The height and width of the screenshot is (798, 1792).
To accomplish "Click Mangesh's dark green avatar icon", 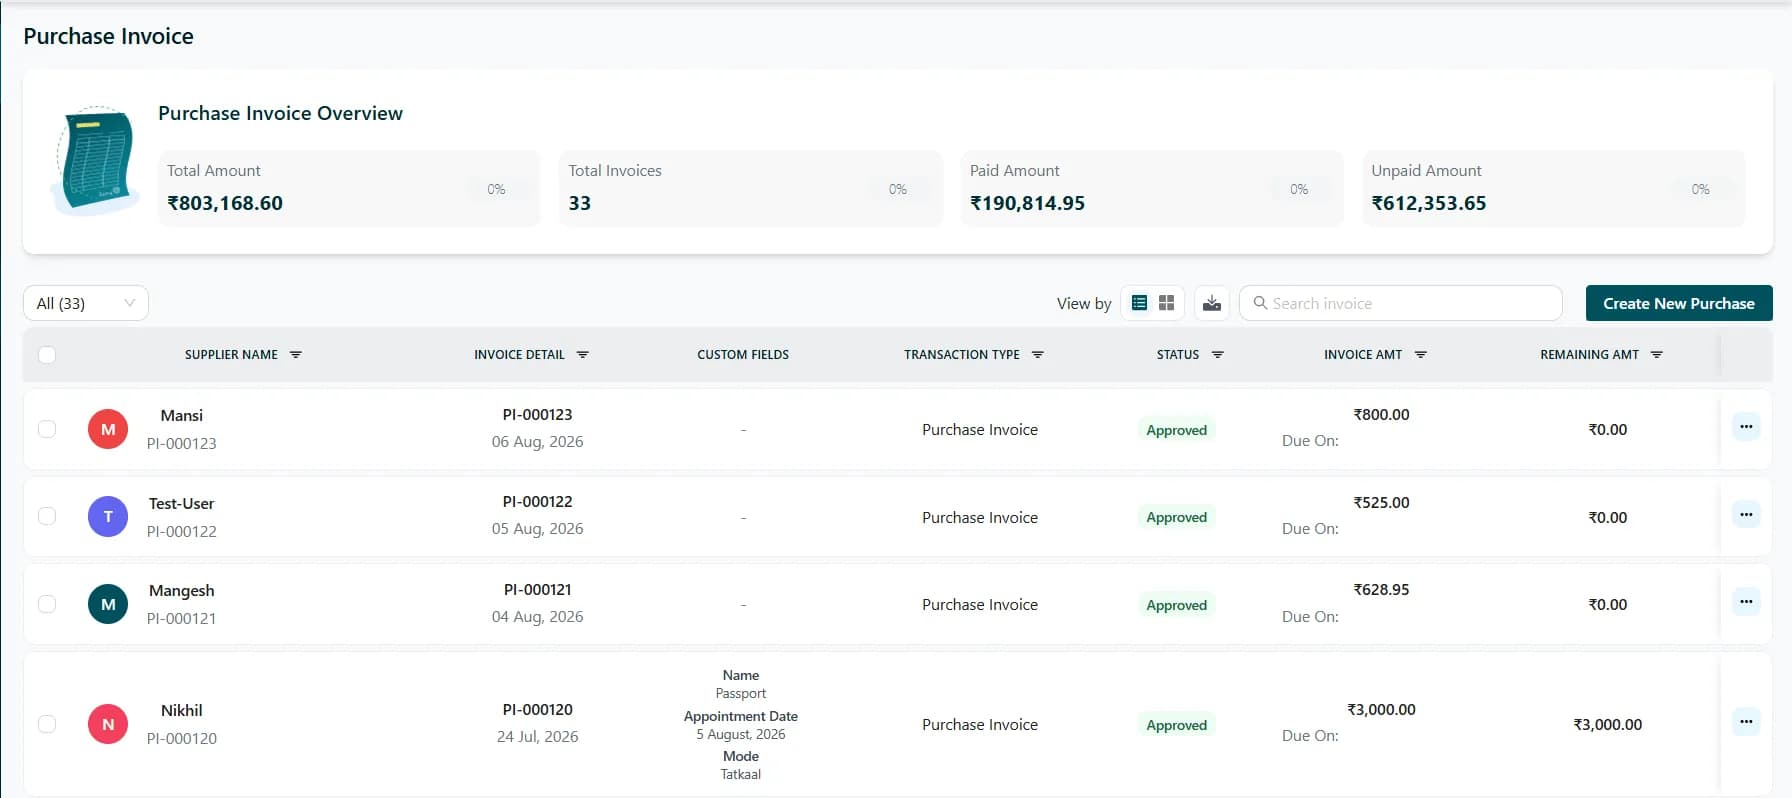I will (x=108, y=604).
